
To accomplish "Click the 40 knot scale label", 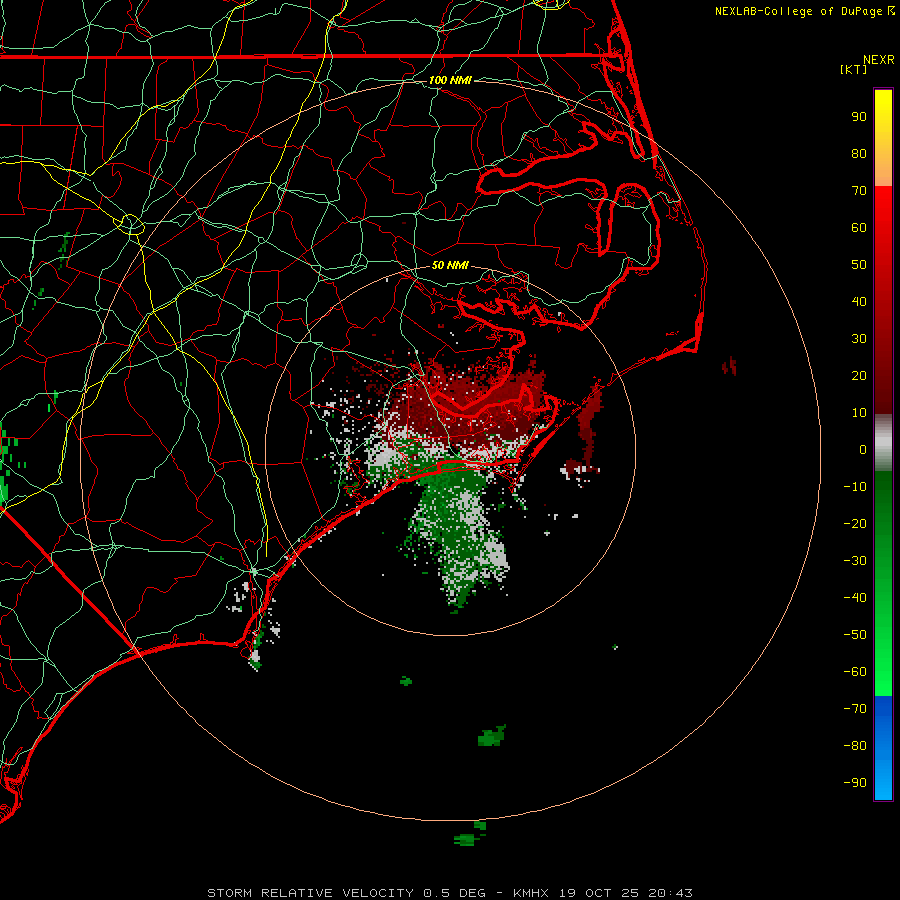I will [x=859, y=301].
